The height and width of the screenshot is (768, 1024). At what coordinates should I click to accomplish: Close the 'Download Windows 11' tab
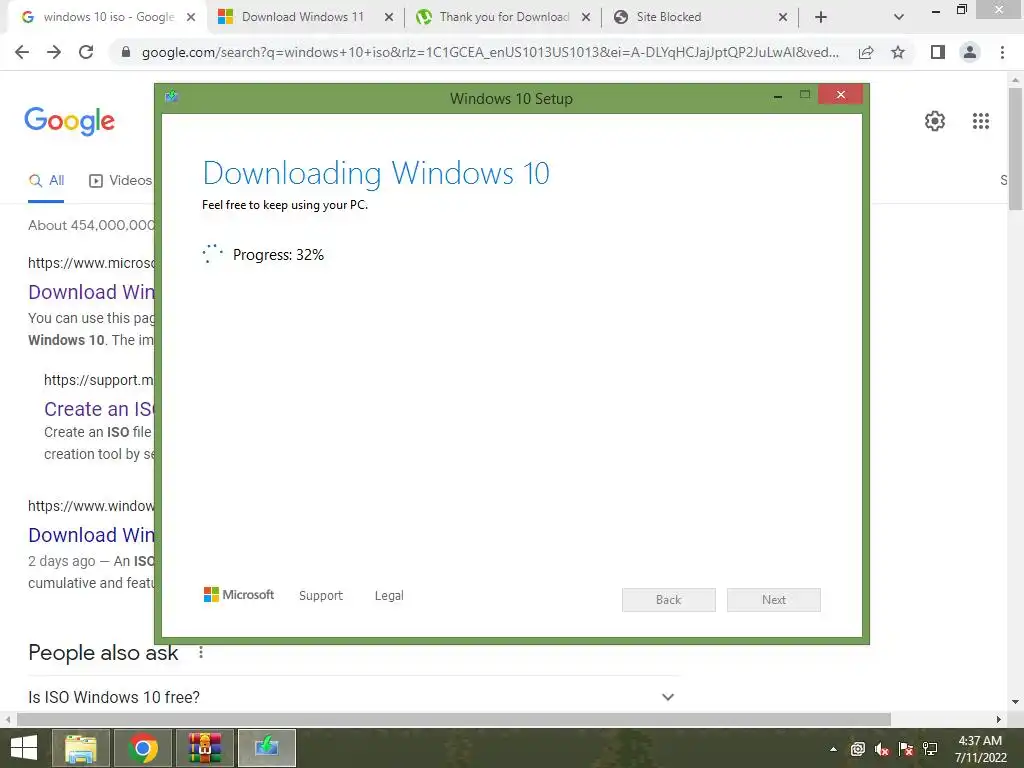click(389, 18)
